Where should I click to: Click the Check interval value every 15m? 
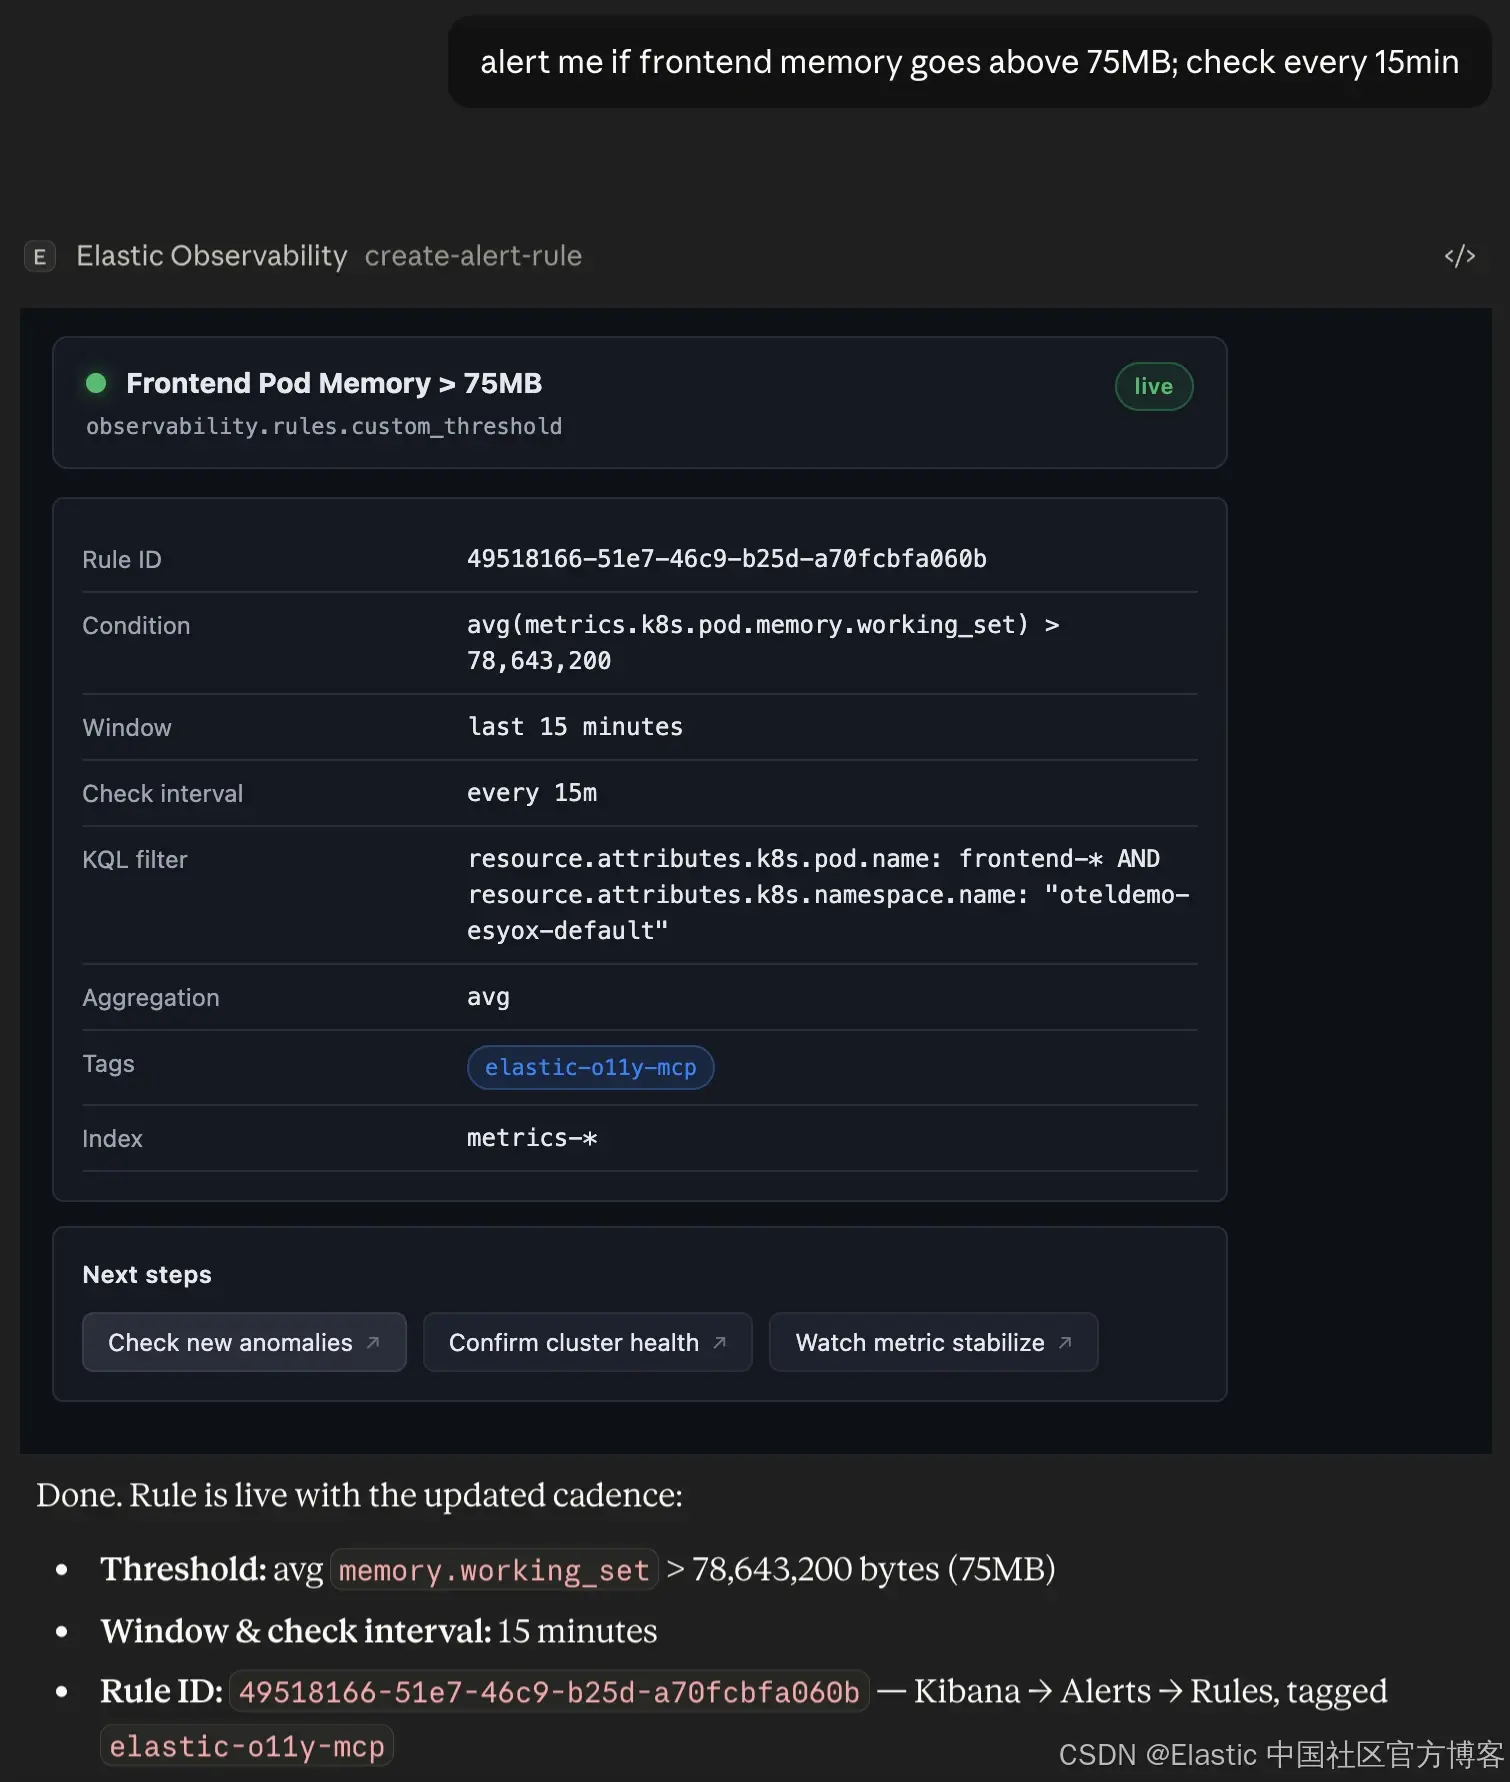pos(532,792)
